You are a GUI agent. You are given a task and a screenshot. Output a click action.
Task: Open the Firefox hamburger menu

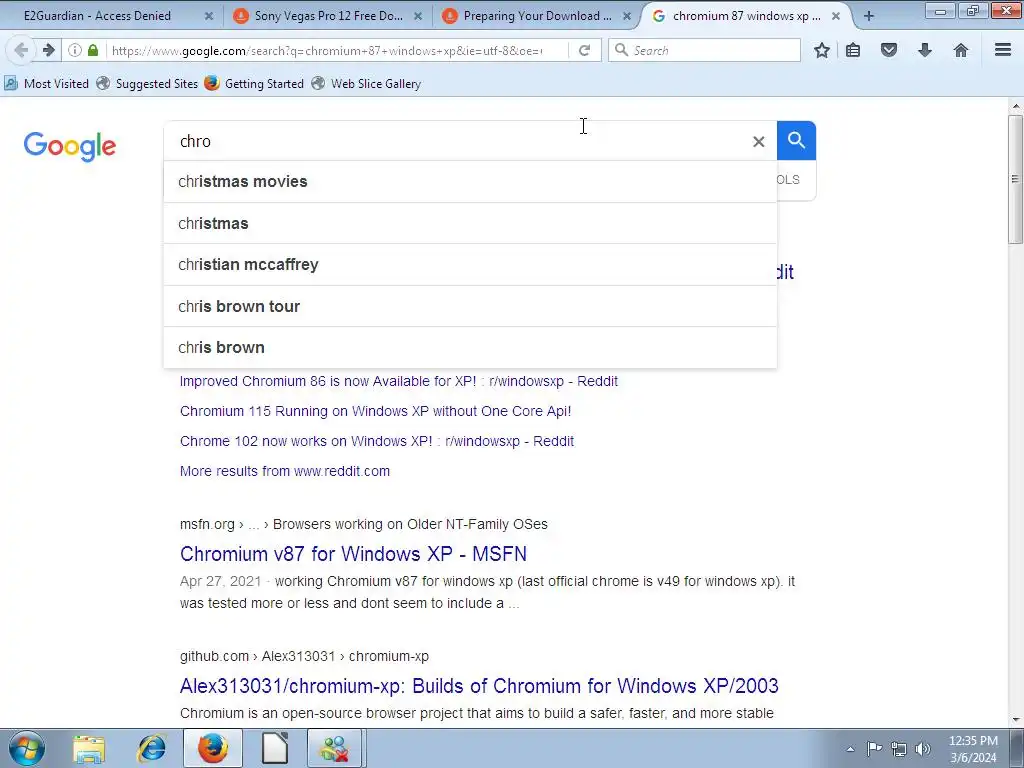tap(1003, 50)
